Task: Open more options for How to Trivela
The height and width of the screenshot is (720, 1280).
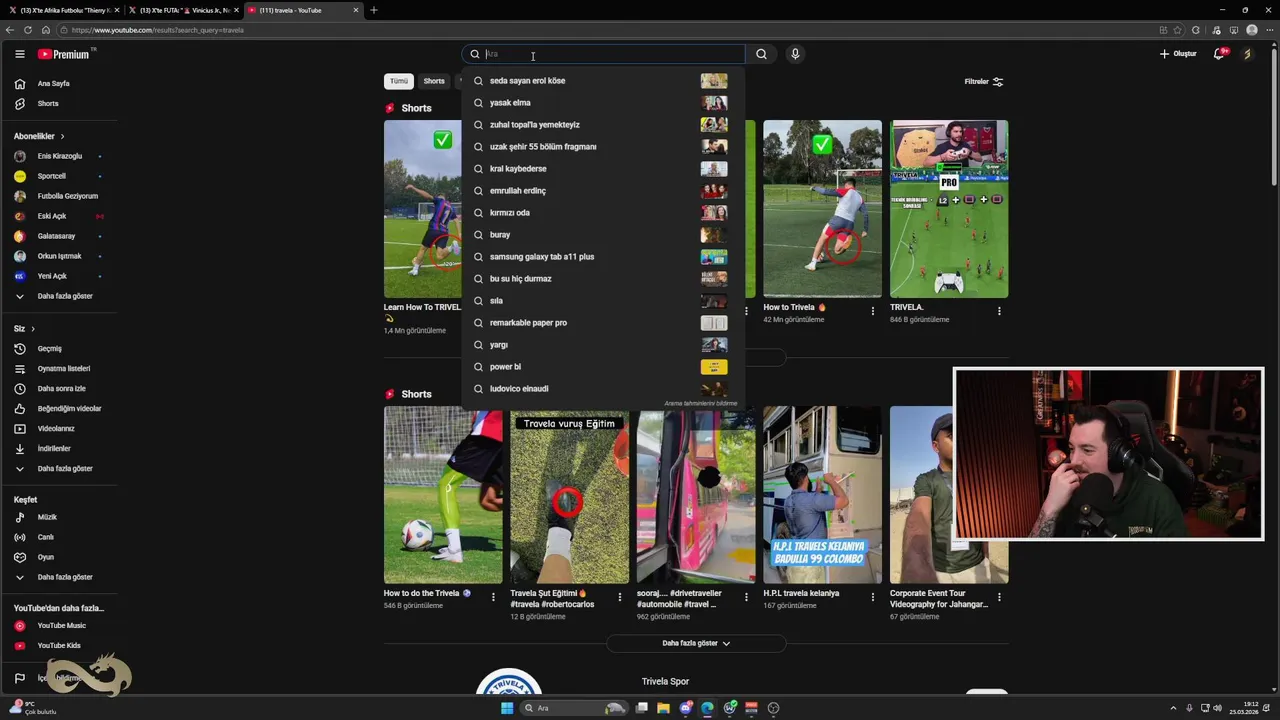Action: pos(873,311)
